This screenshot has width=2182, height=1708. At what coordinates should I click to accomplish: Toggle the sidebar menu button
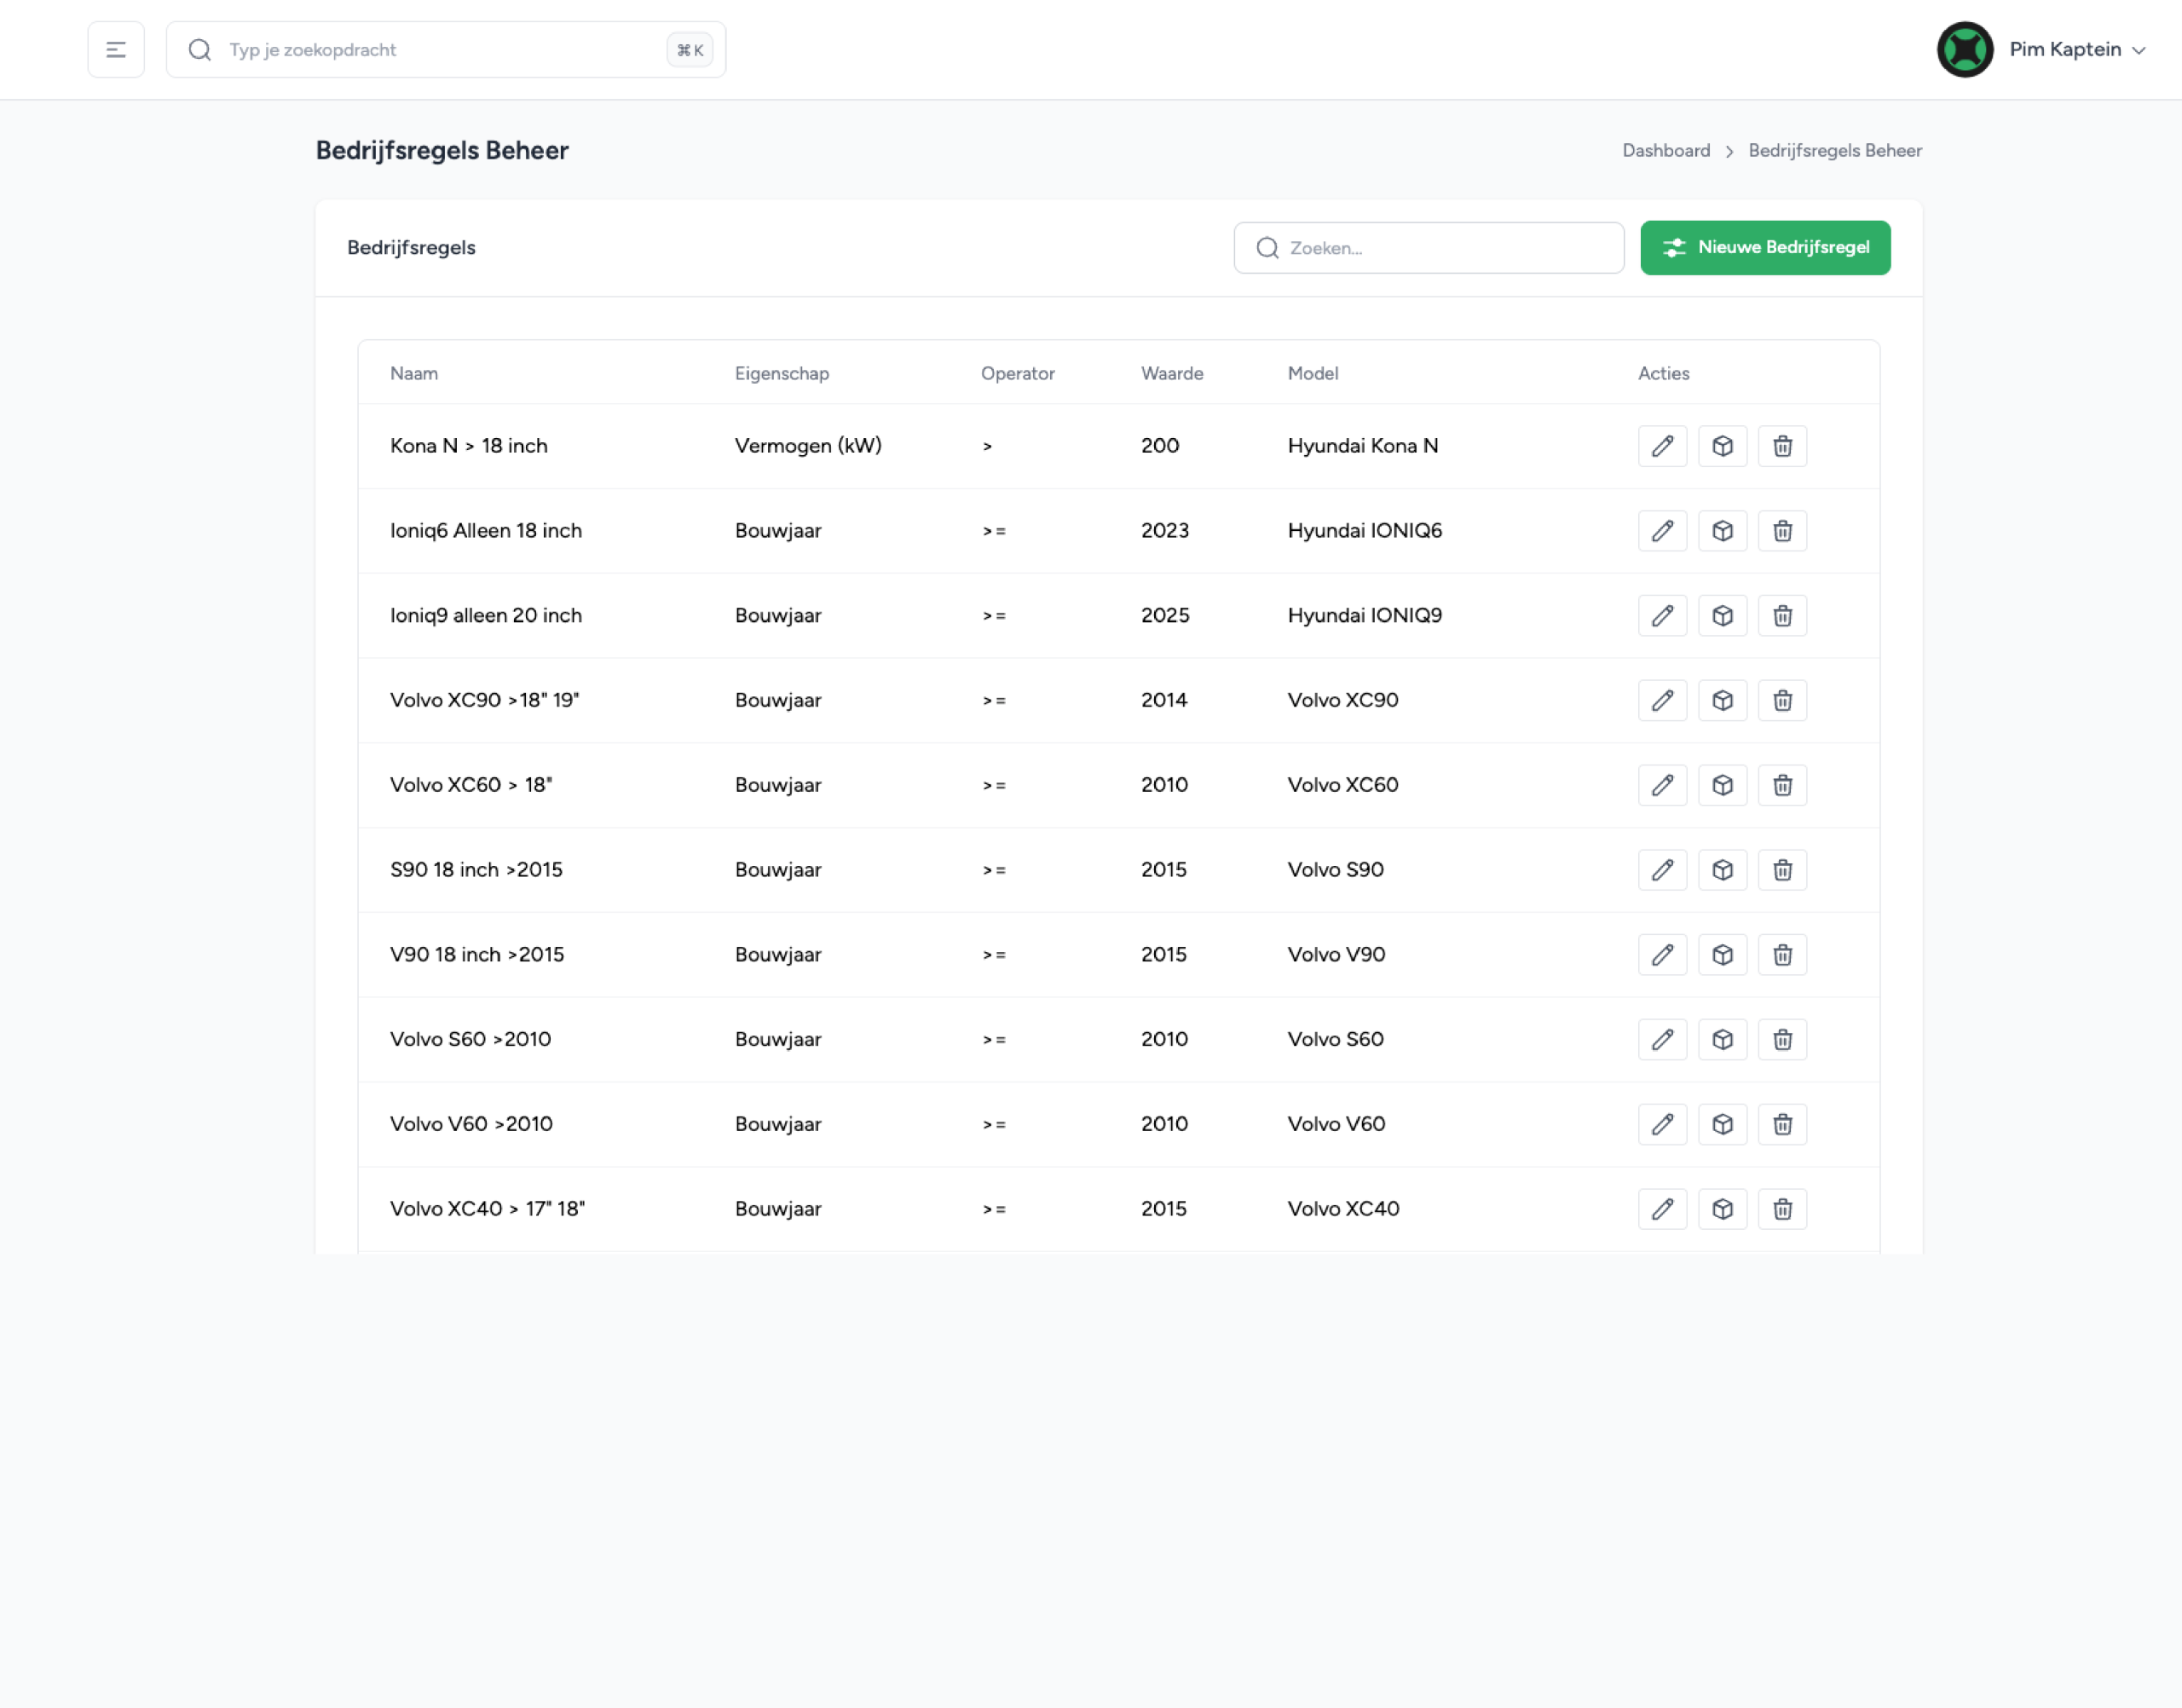(x=116, y=50)
